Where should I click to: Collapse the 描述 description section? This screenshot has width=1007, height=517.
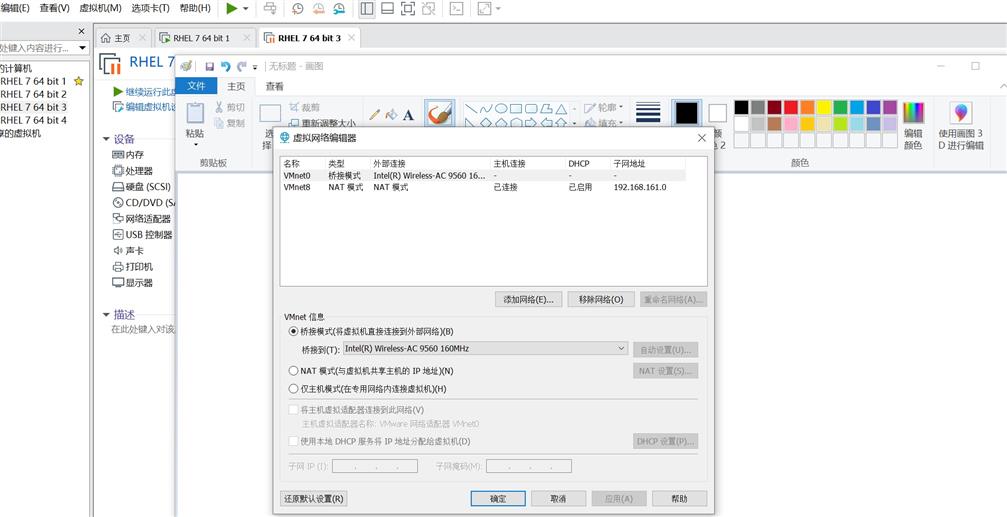(107, 315)
